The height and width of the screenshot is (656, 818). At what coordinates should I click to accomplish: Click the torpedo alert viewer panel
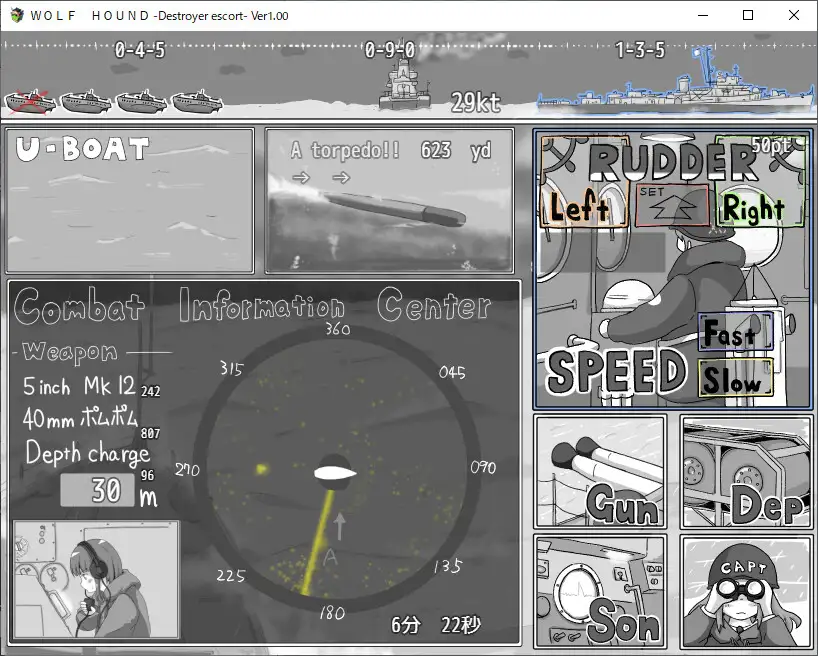(390, 200)
